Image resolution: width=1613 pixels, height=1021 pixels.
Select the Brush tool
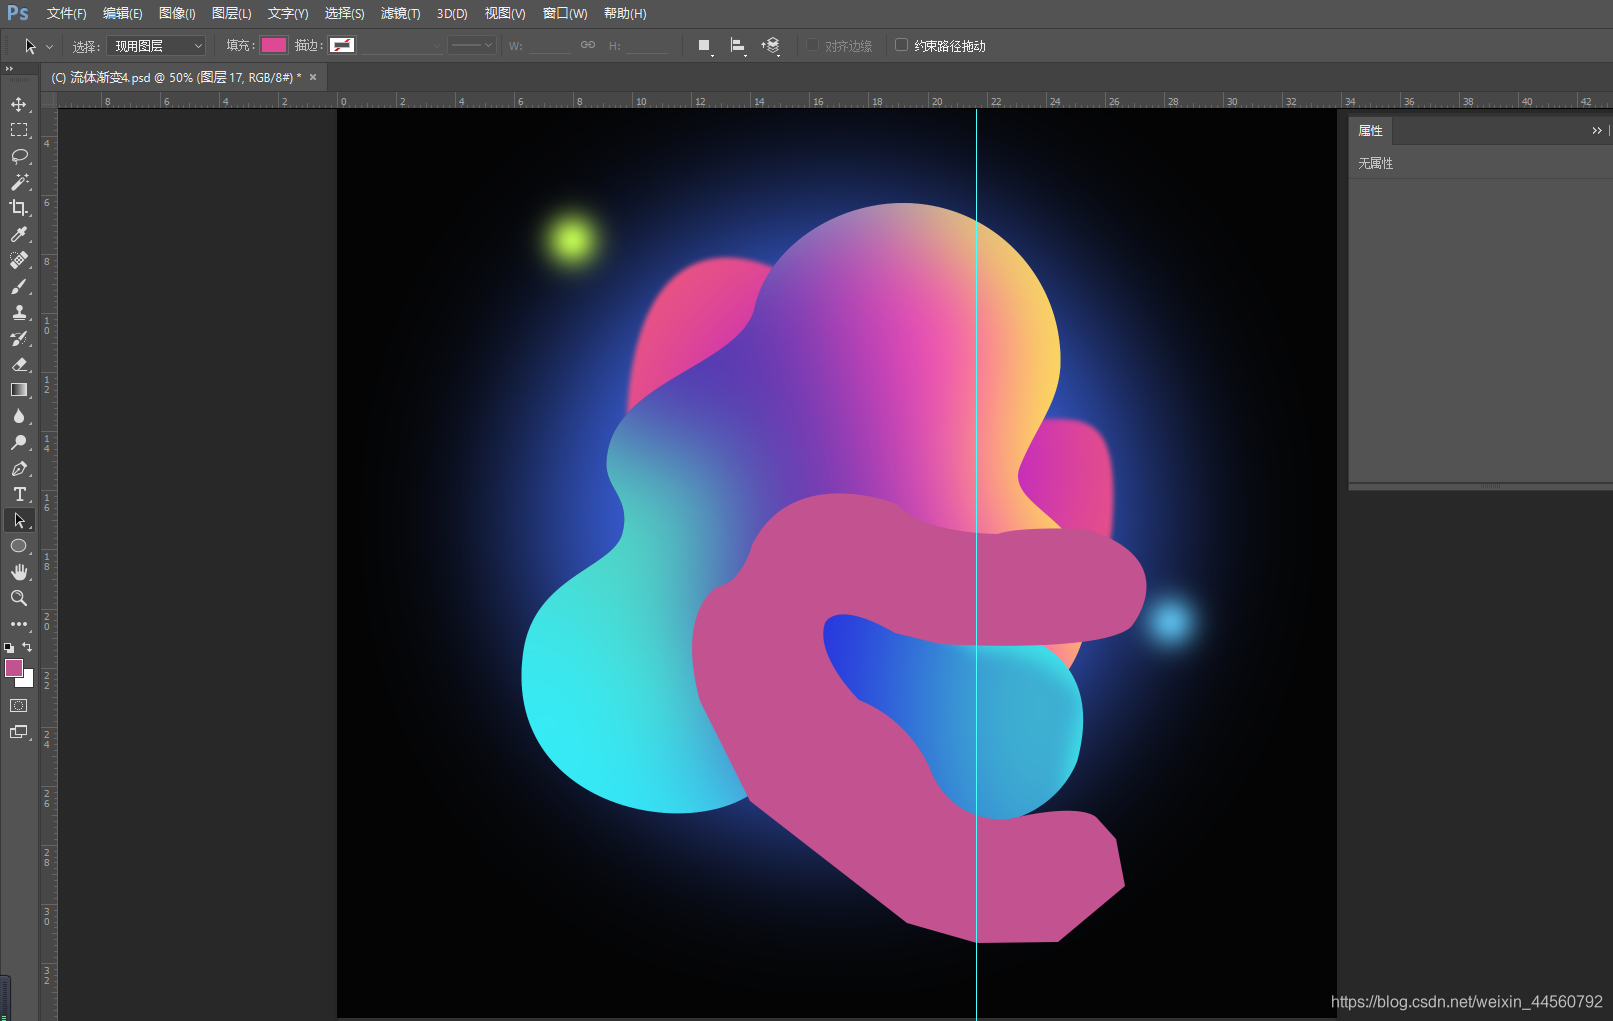click(19, 286)
